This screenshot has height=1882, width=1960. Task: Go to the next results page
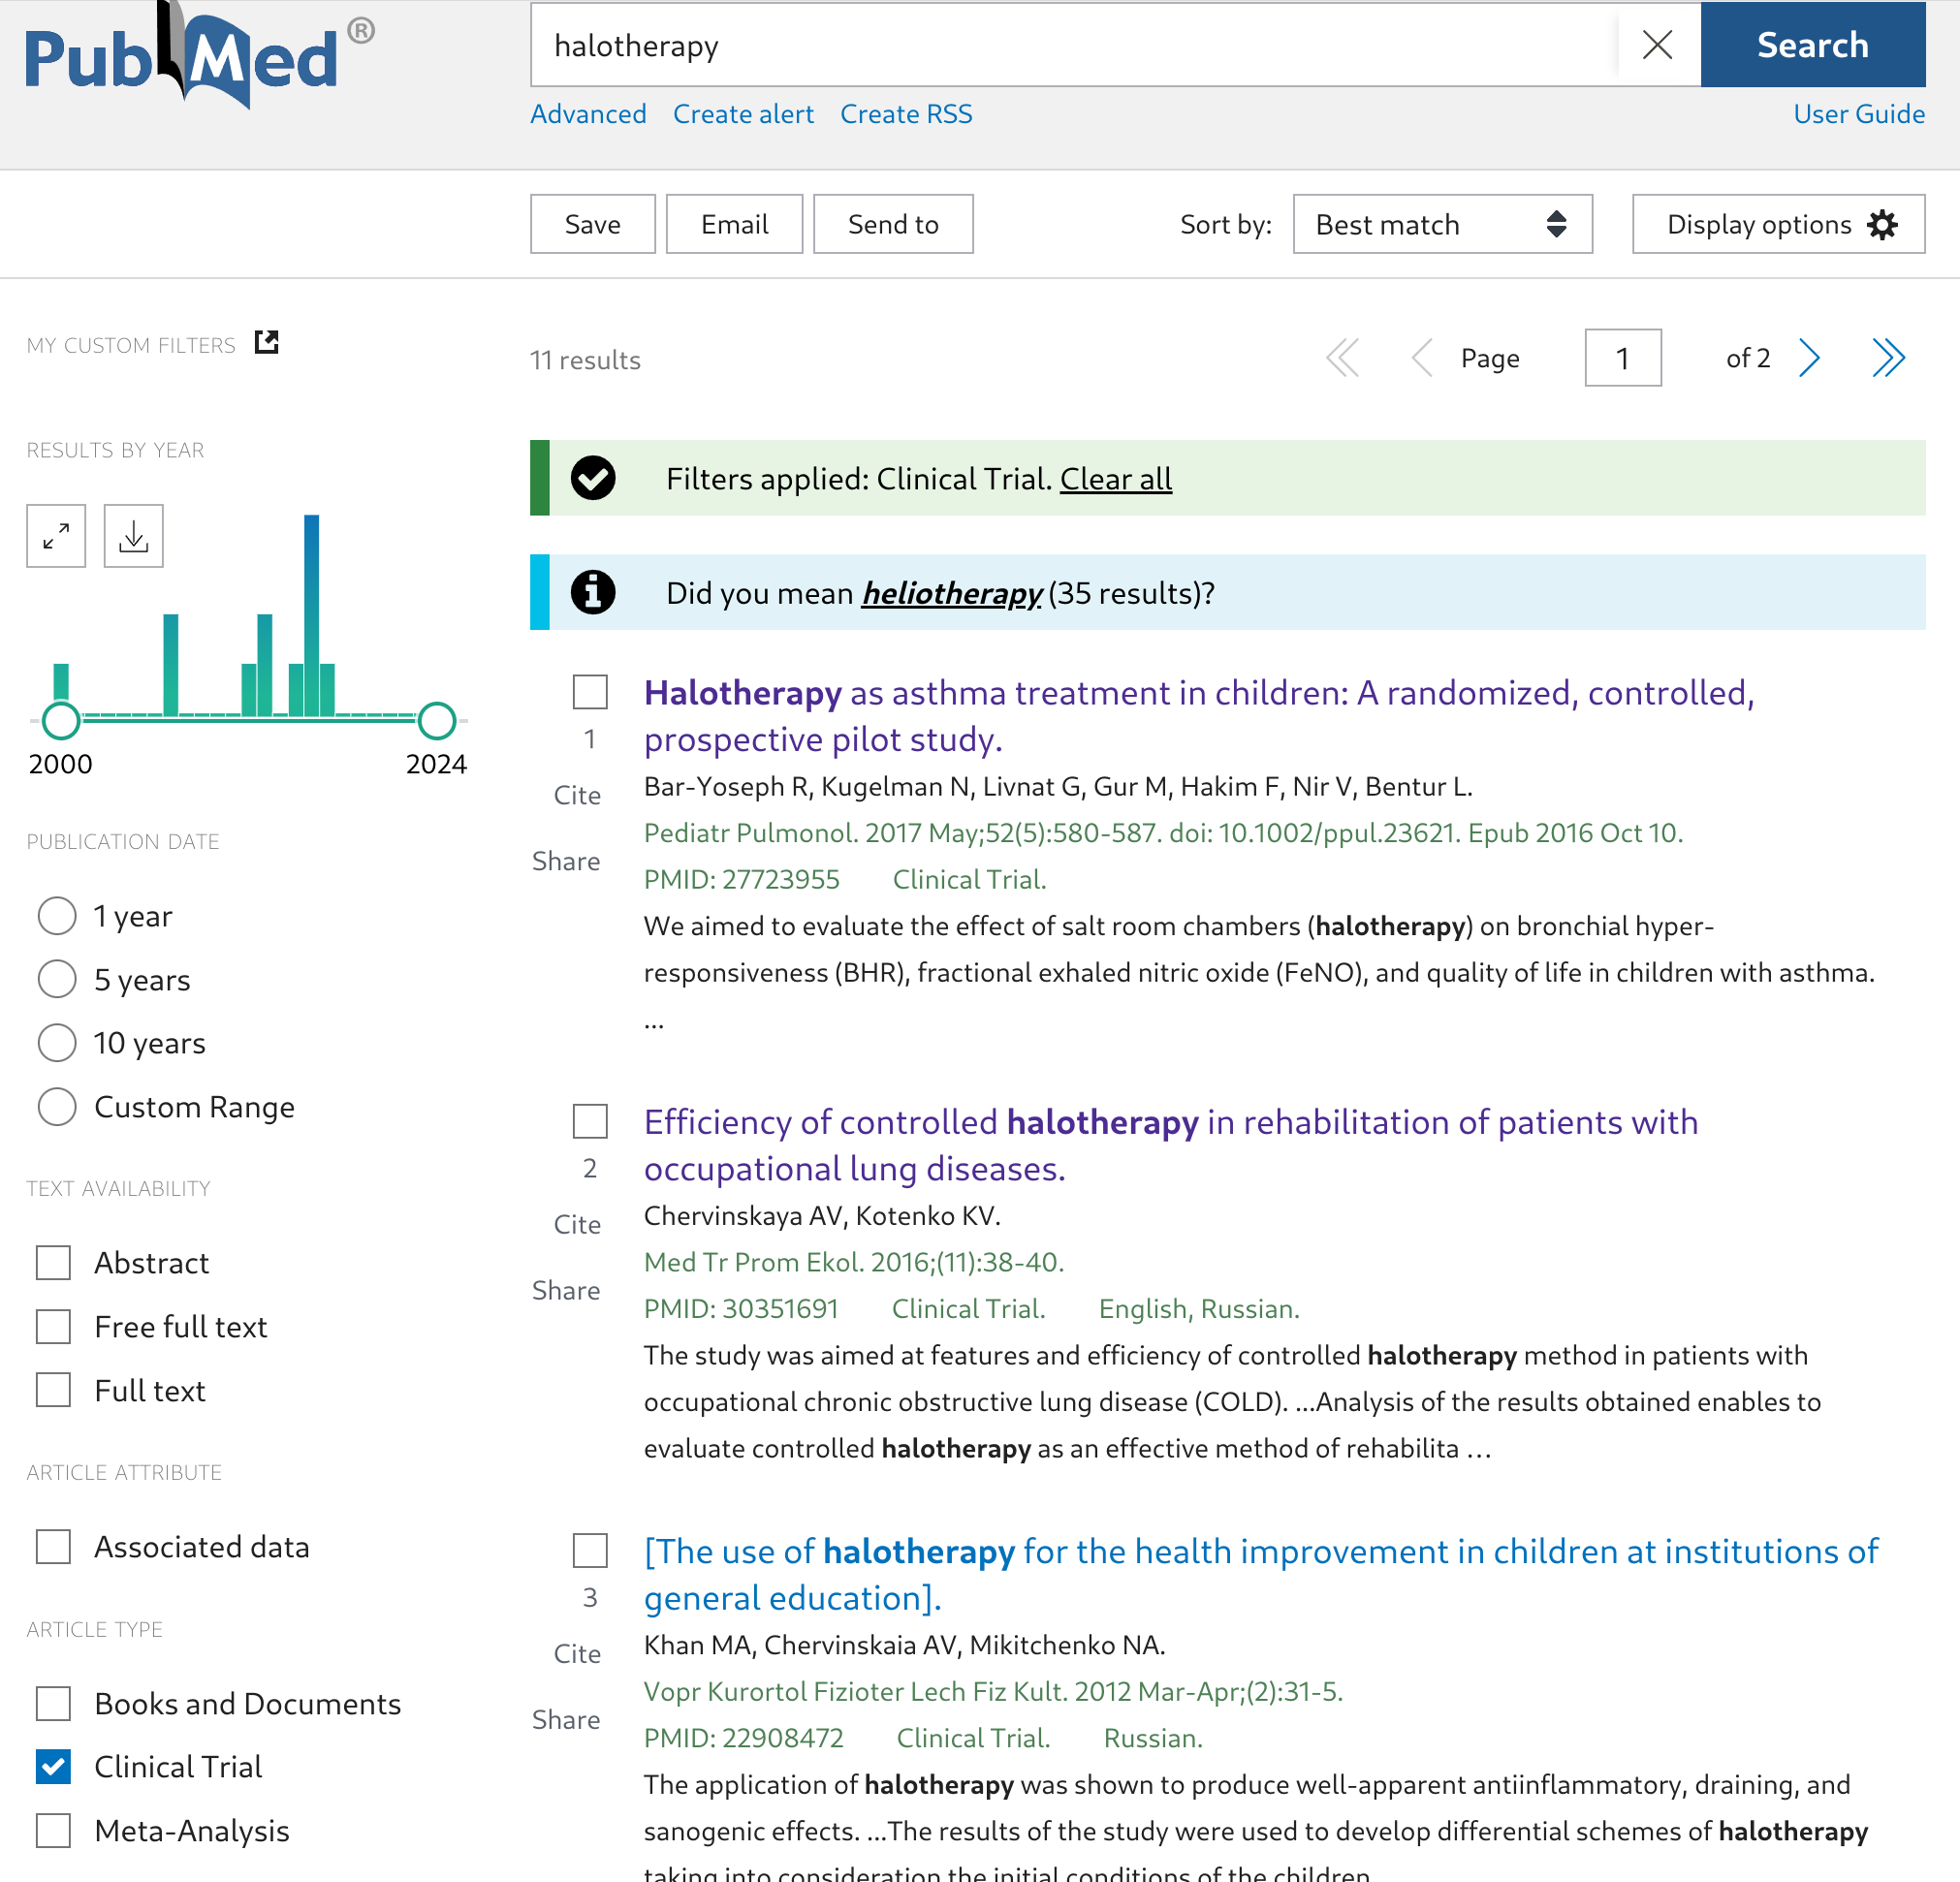coord(1809,358)
